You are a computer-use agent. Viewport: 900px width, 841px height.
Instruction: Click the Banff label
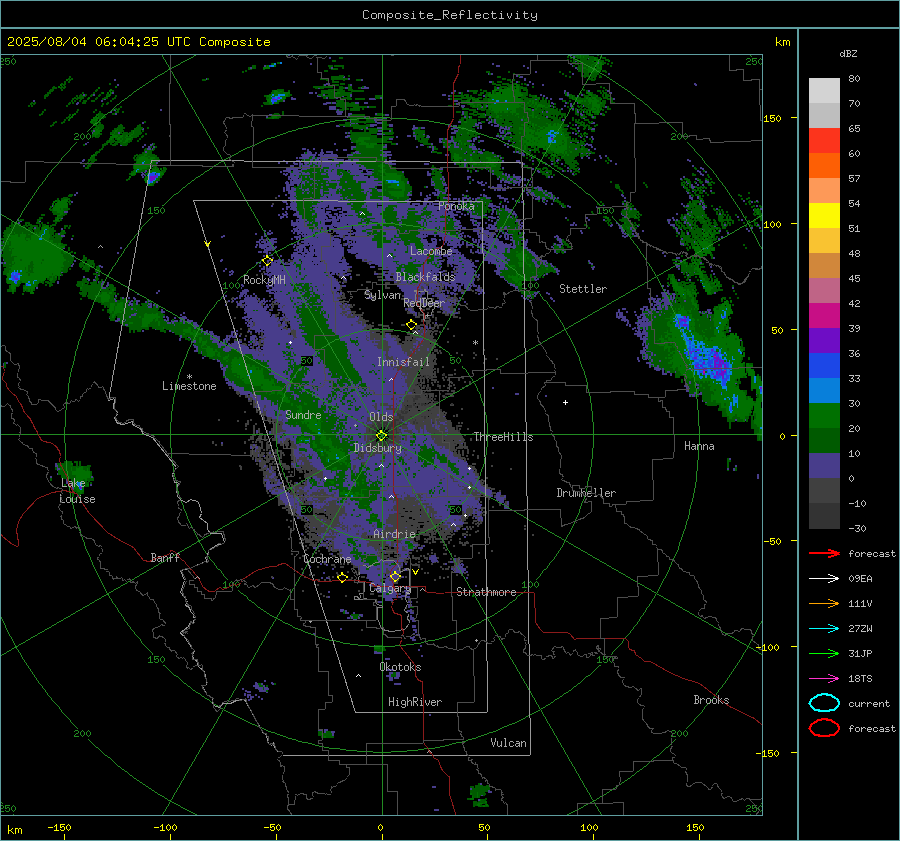[165, 557]
